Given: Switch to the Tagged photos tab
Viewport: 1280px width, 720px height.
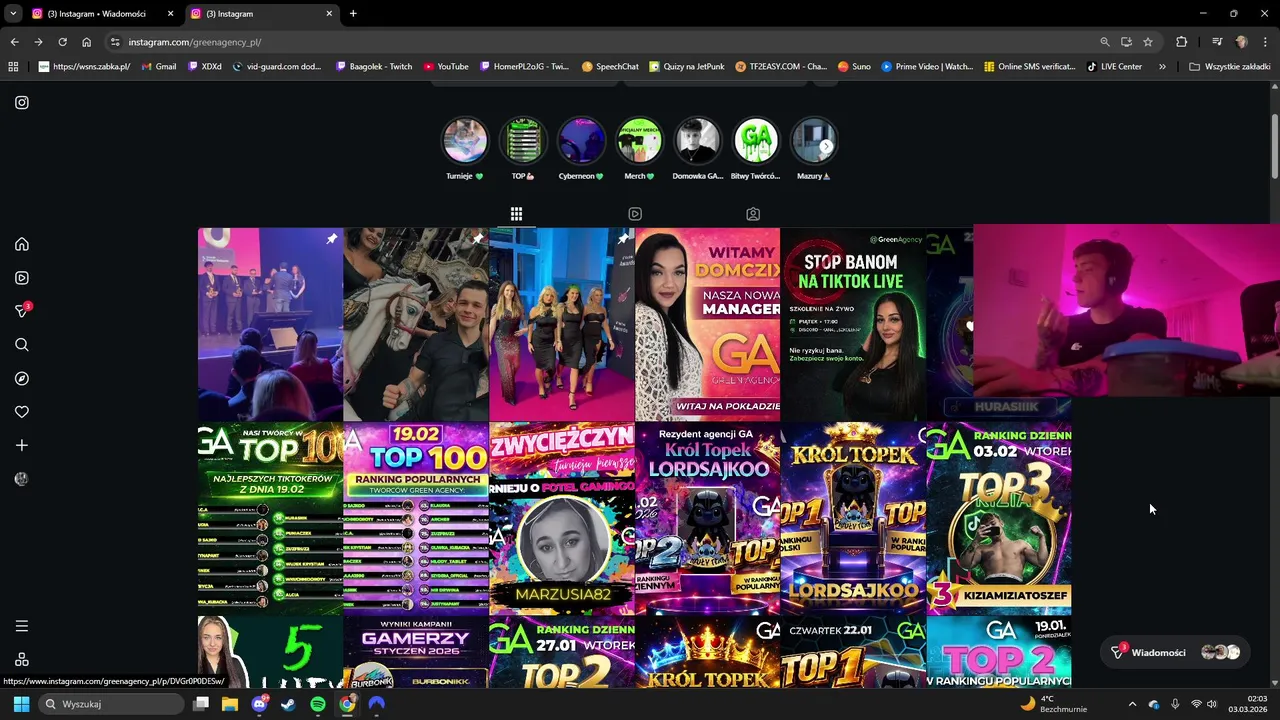Looking at the screenshot, I should 753,214.
